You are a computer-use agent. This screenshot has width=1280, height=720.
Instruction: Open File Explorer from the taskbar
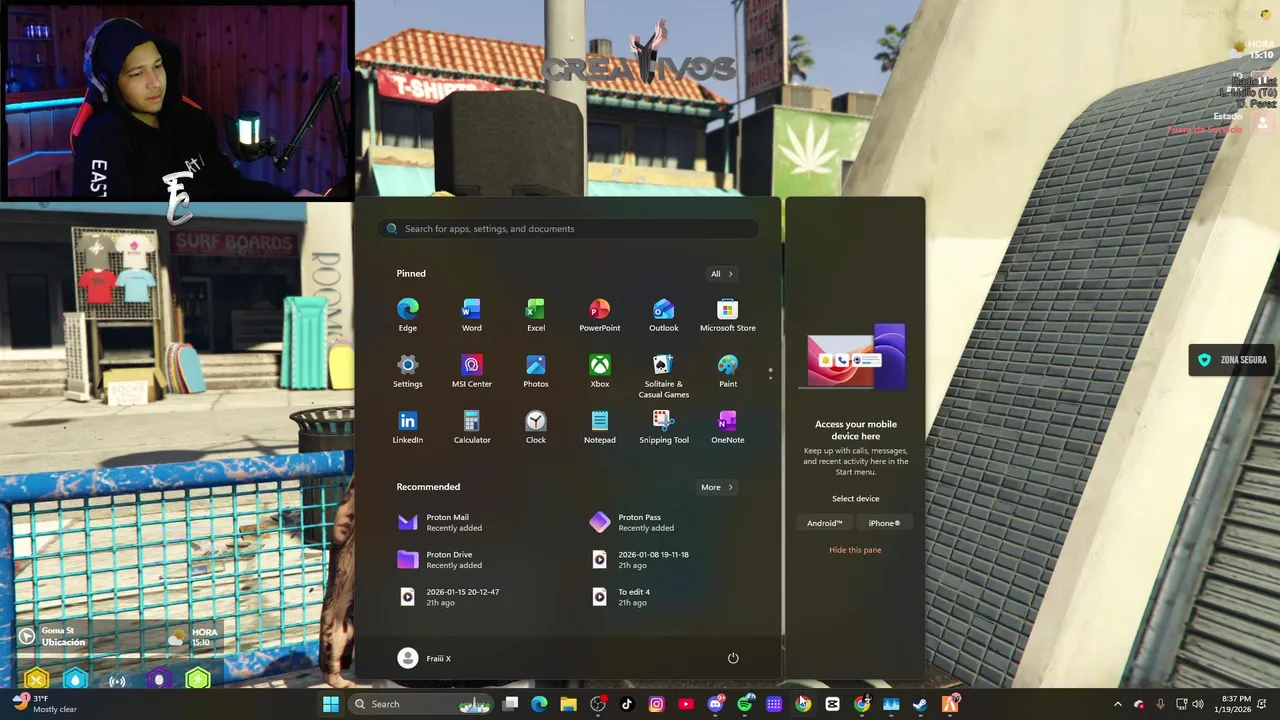568,704
